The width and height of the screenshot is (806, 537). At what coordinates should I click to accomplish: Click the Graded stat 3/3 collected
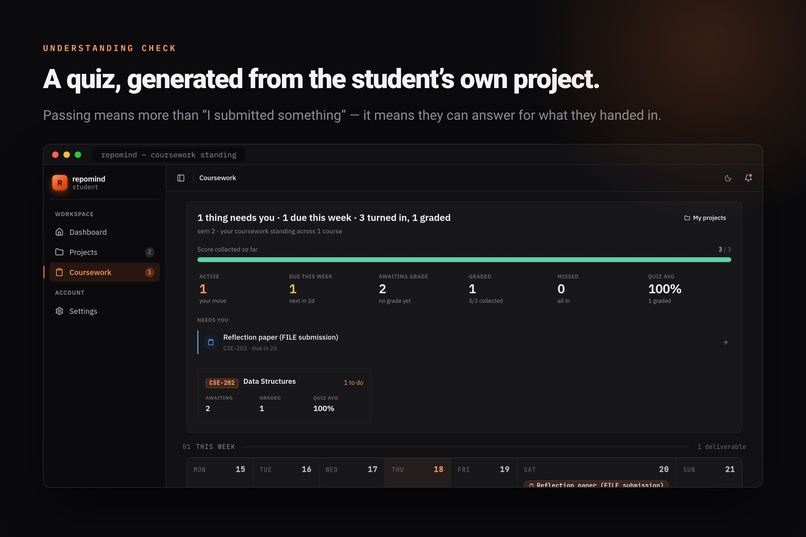(x=485, y=288)
